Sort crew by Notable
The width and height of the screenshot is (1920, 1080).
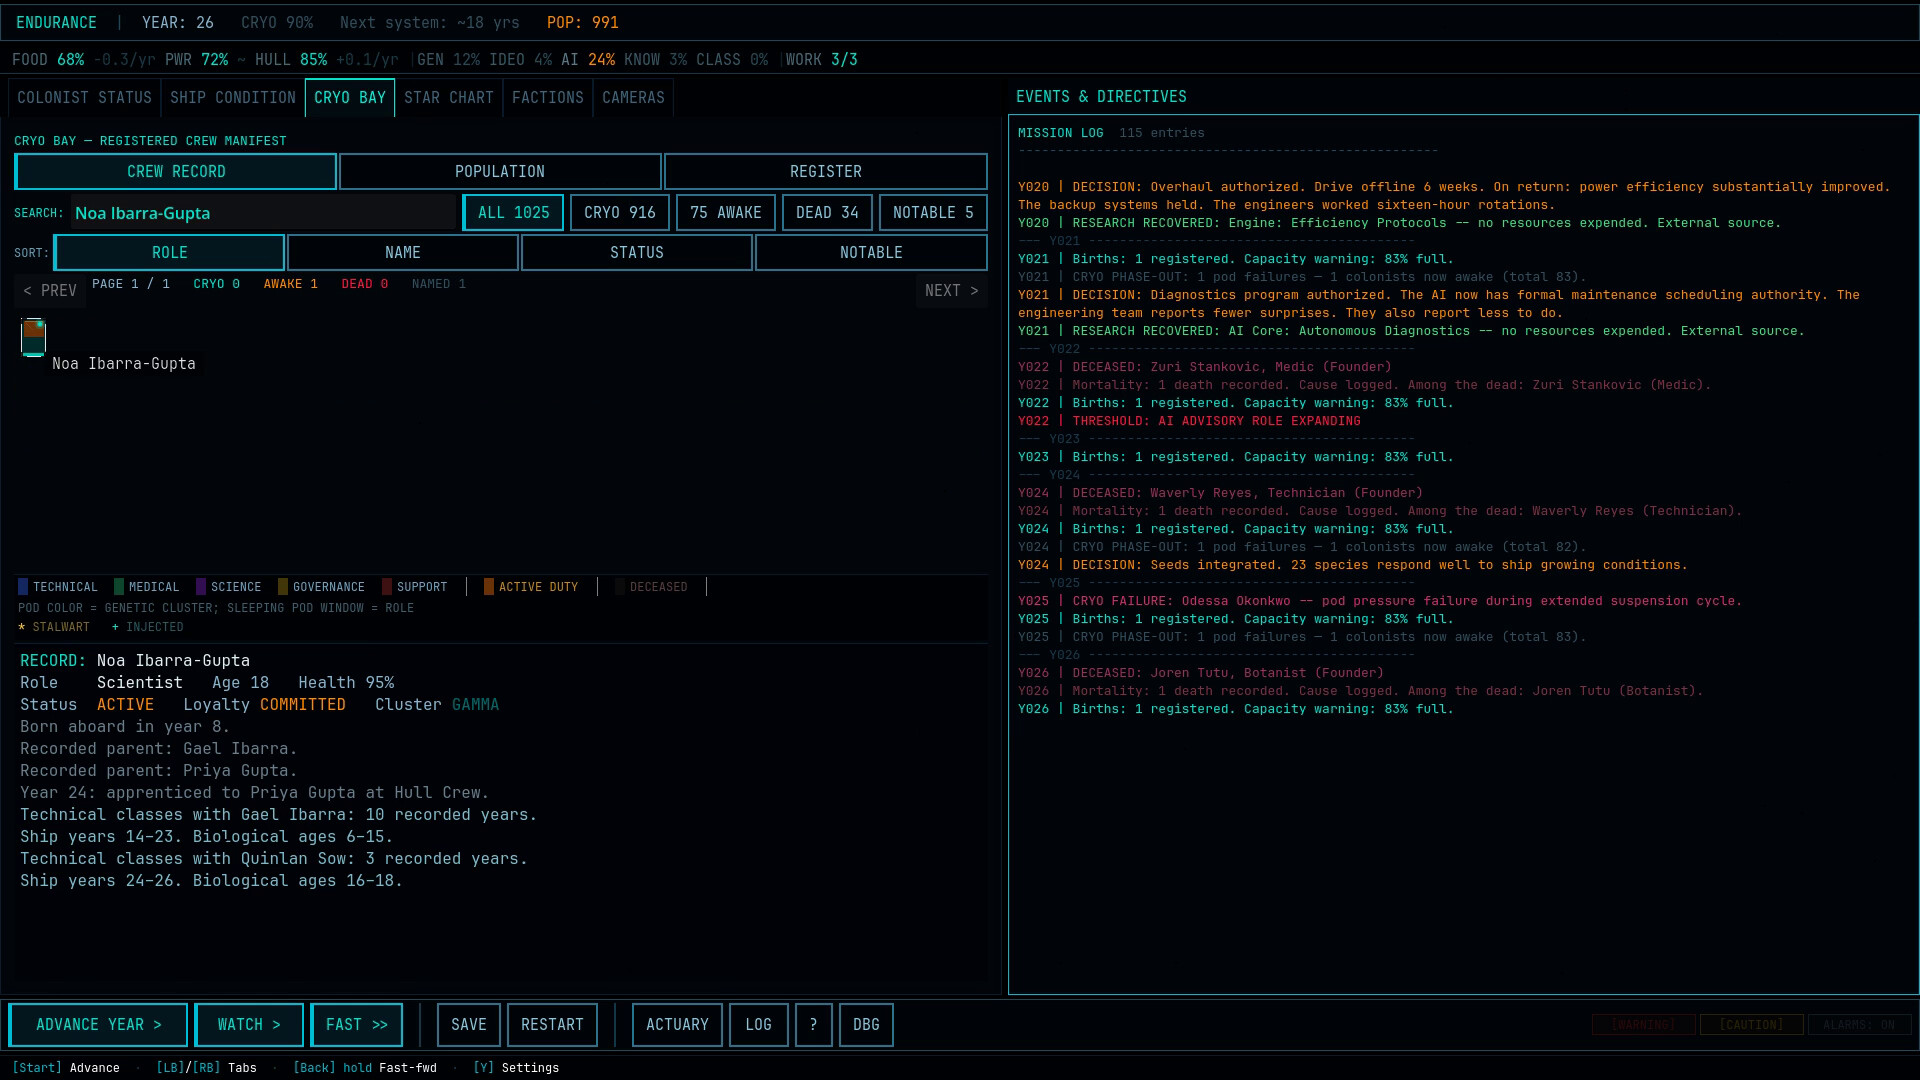pos(871,253)
